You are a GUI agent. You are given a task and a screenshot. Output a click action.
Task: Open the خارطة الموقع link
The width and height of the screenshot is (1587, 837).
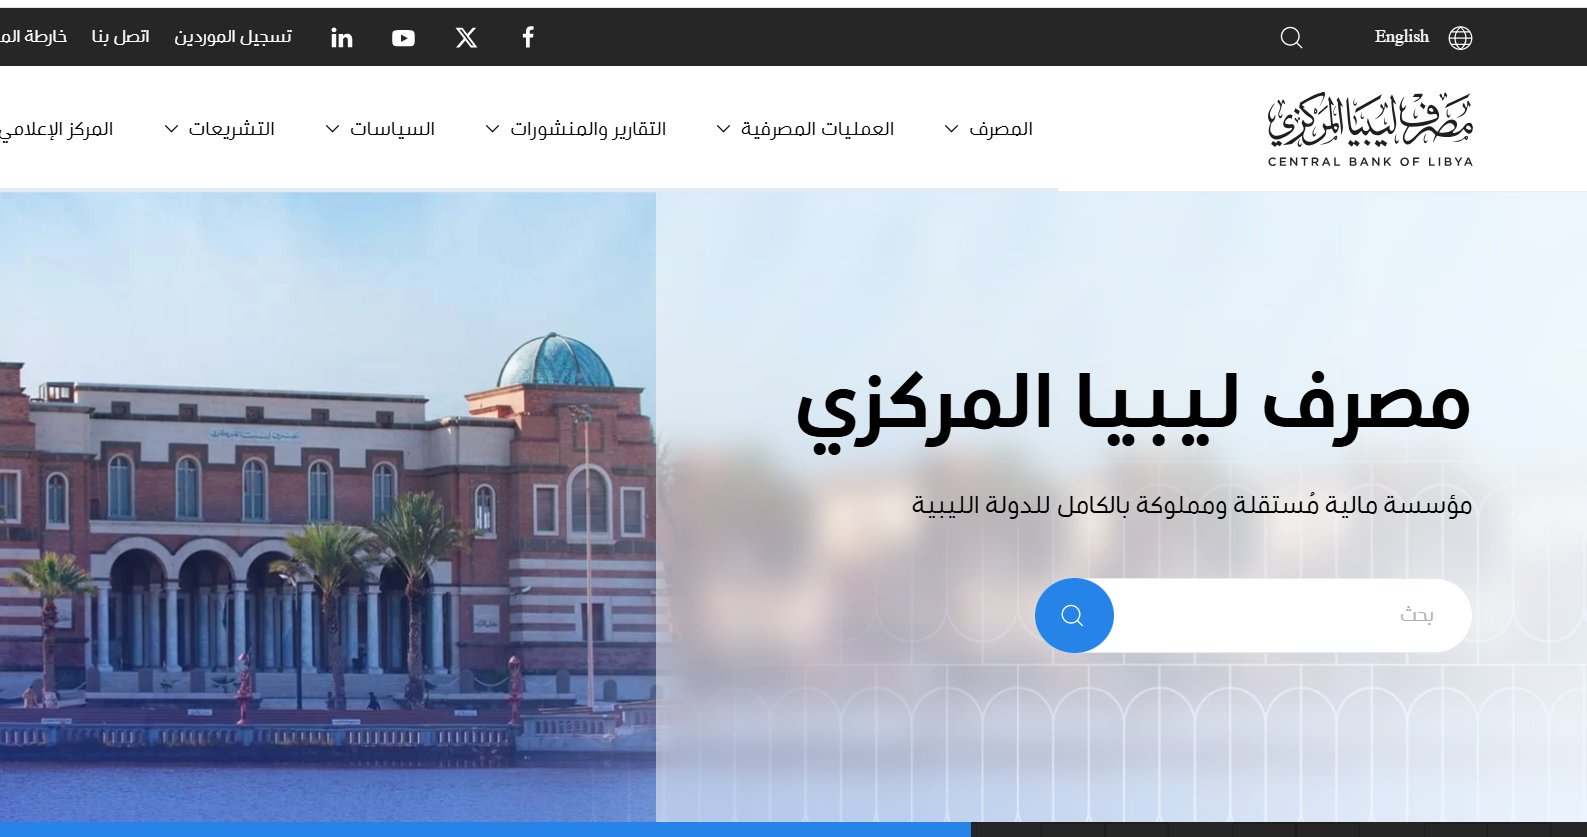pyautogui.click(x=33, y=37)
